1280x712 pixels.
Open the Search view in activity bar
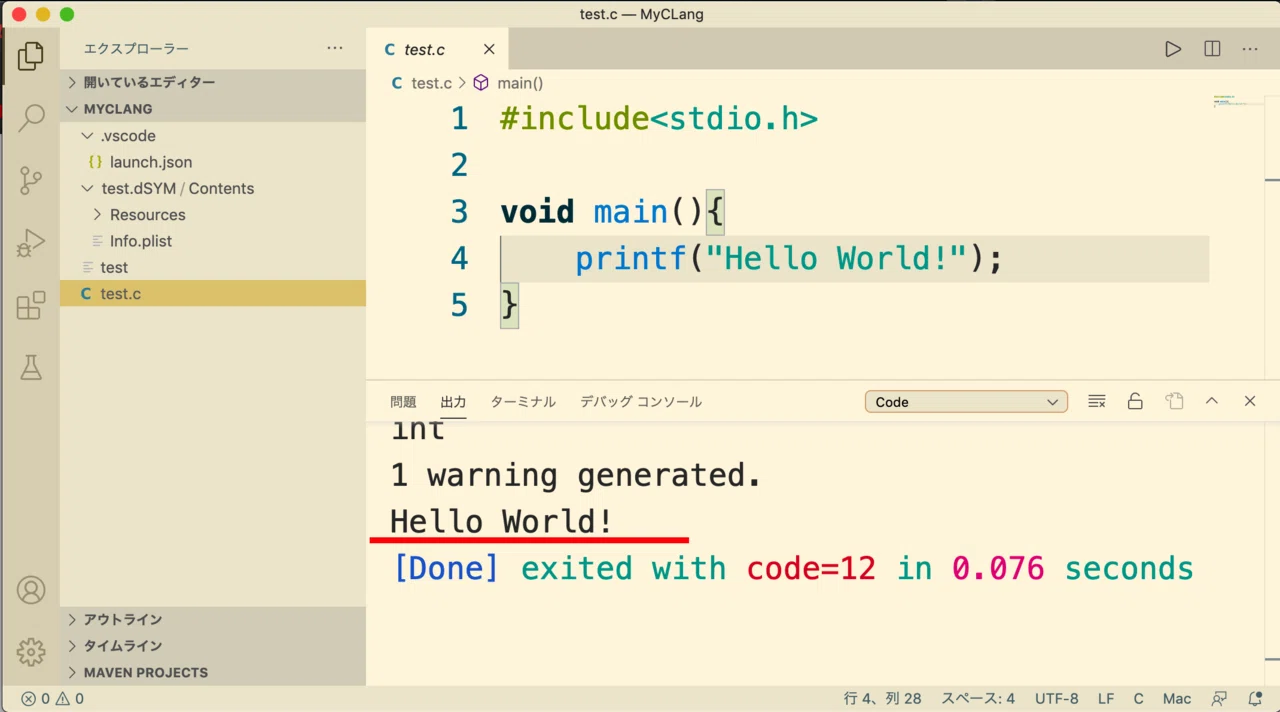31,117
